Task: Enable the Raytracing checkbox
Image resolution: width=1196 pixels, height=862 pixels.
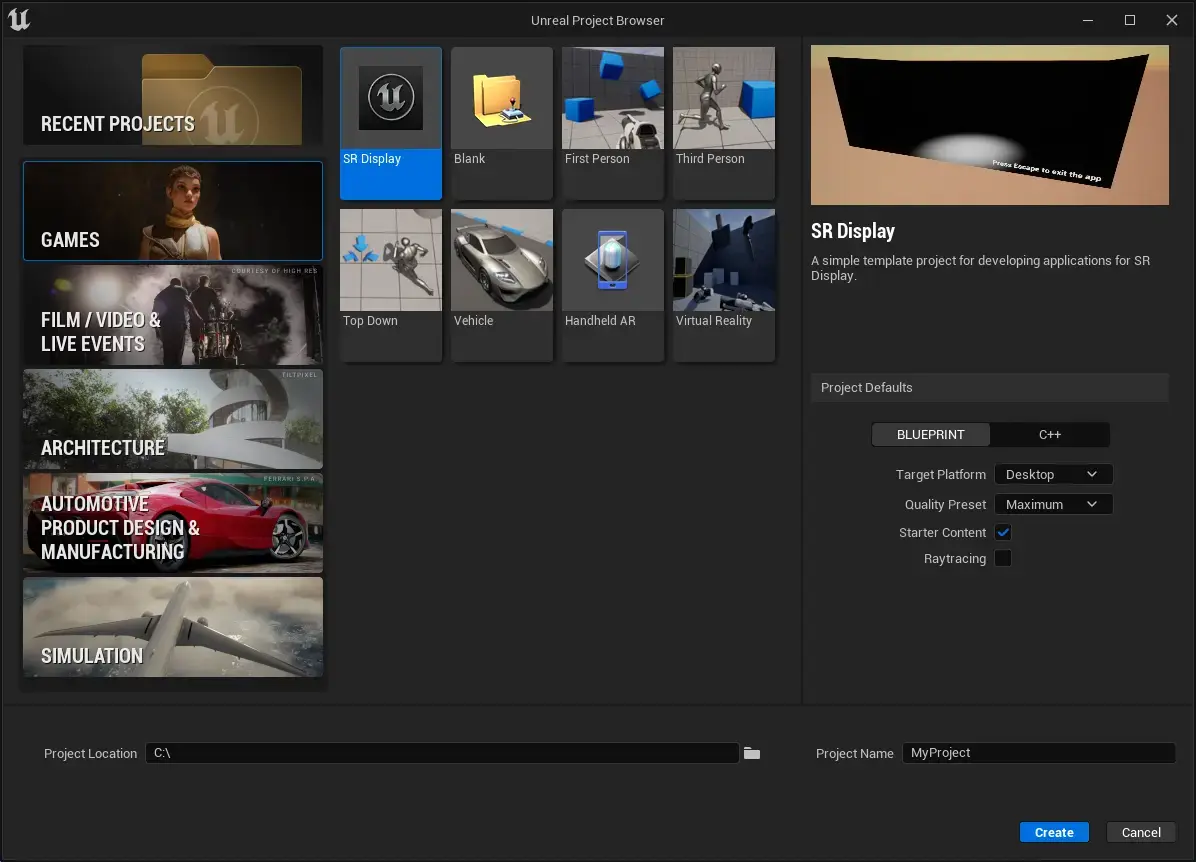Action: (x=1003, y=559)
